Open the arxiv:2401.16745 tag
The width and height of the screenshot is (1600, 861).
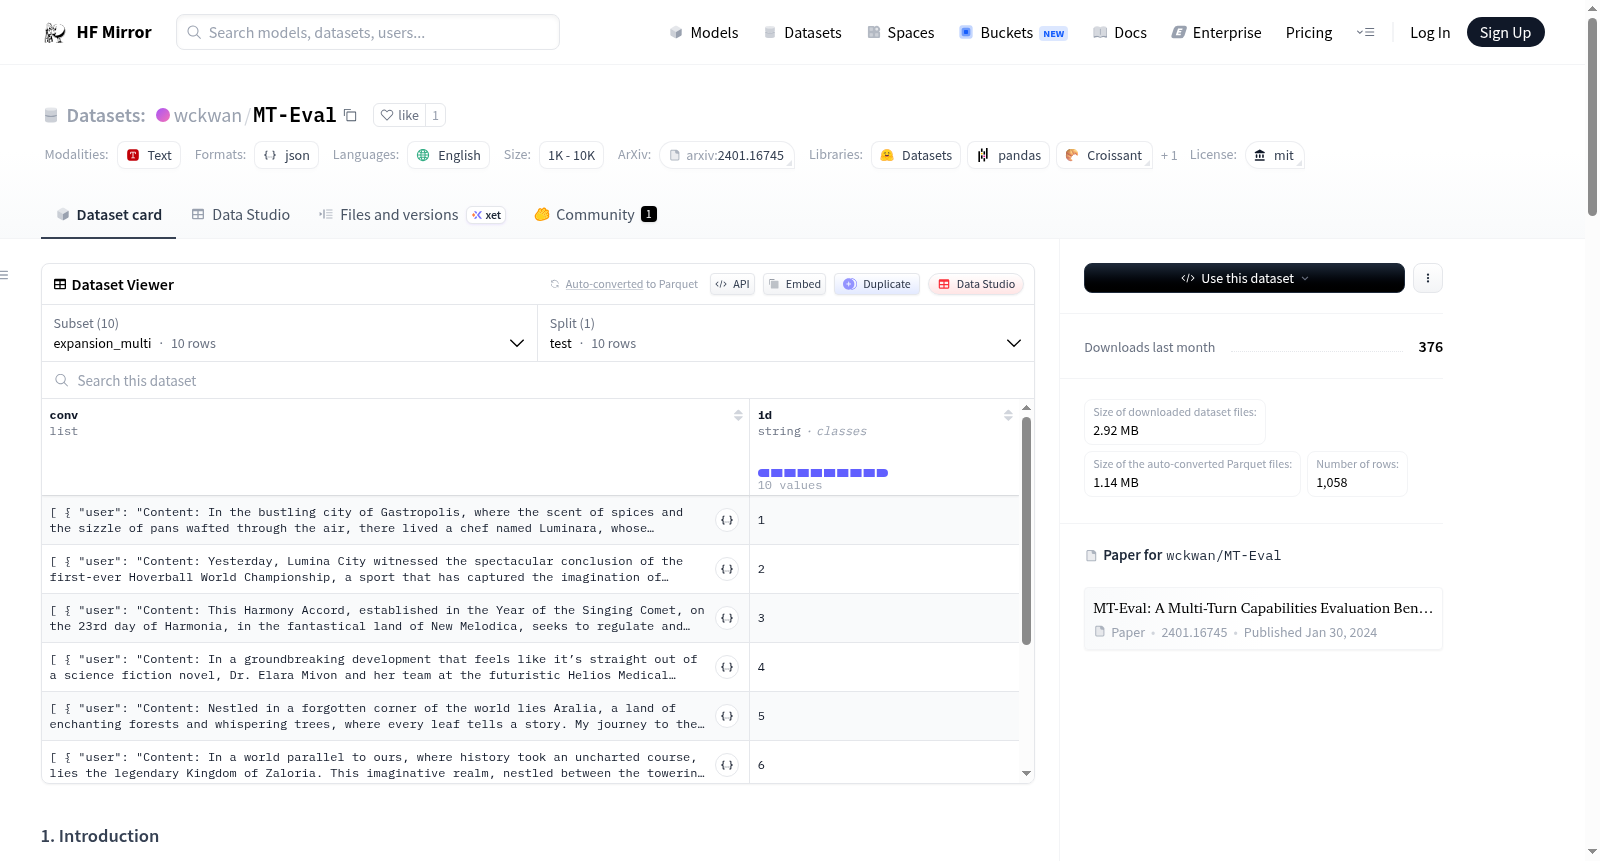[x=727, y=155]
